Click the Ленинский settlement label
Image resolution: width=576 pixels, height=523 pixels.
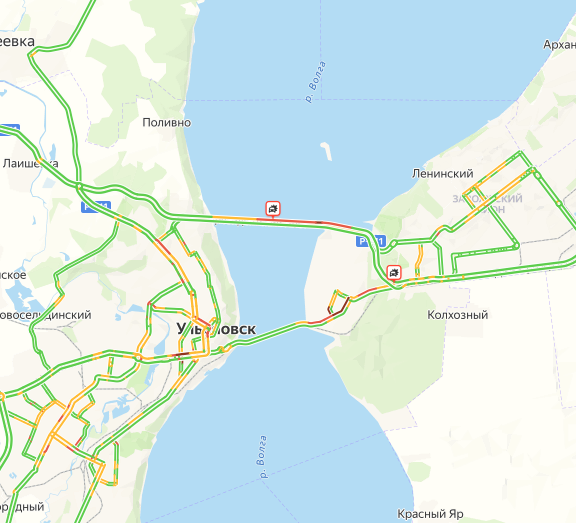443,173
